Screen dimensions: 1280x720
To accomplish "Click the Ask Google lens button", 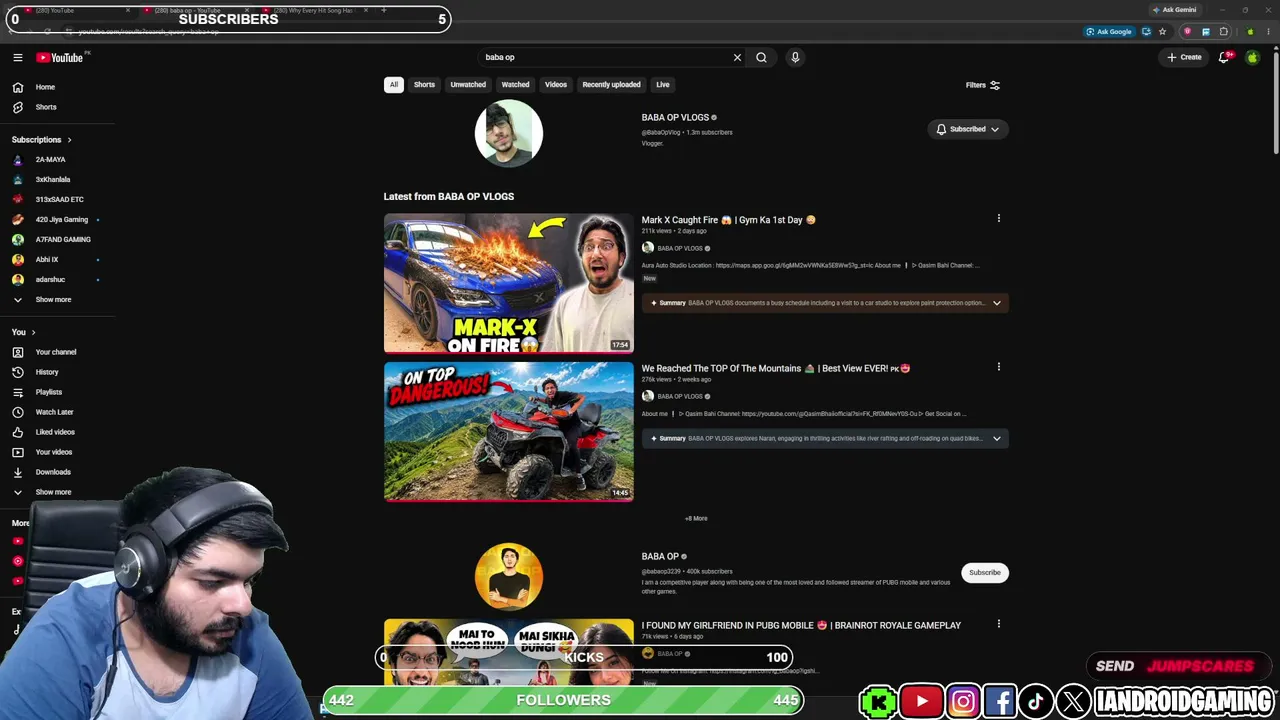I will click(x=1110, y=31).
